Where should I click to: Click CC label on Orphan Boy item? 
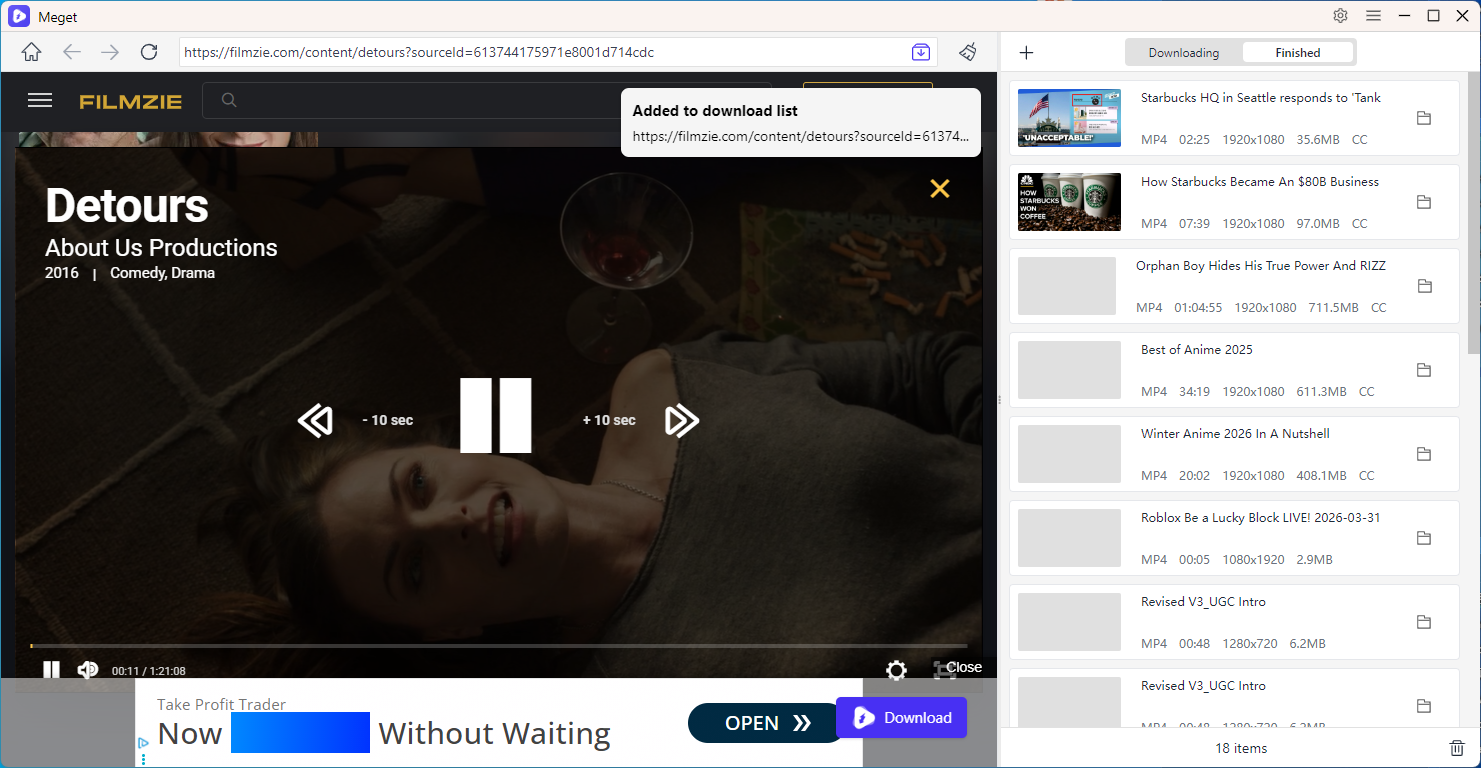pos(1378,308)
